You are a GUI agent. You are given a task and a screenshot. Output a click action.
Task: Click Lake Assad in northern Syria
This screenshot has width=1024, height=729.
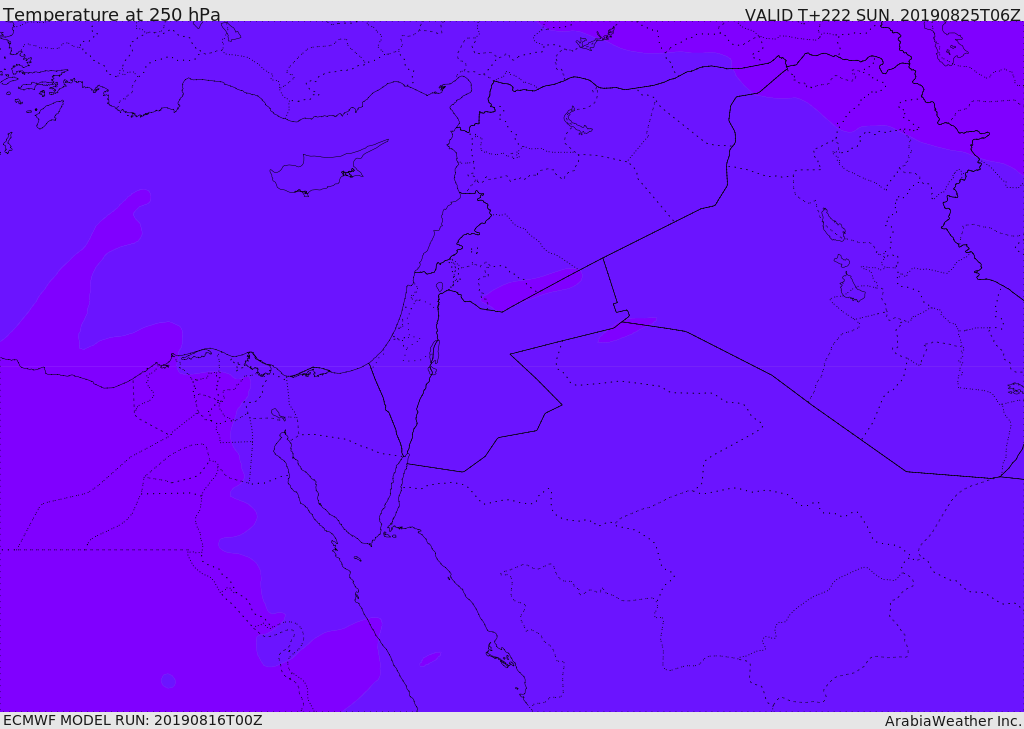coord(578,121)
